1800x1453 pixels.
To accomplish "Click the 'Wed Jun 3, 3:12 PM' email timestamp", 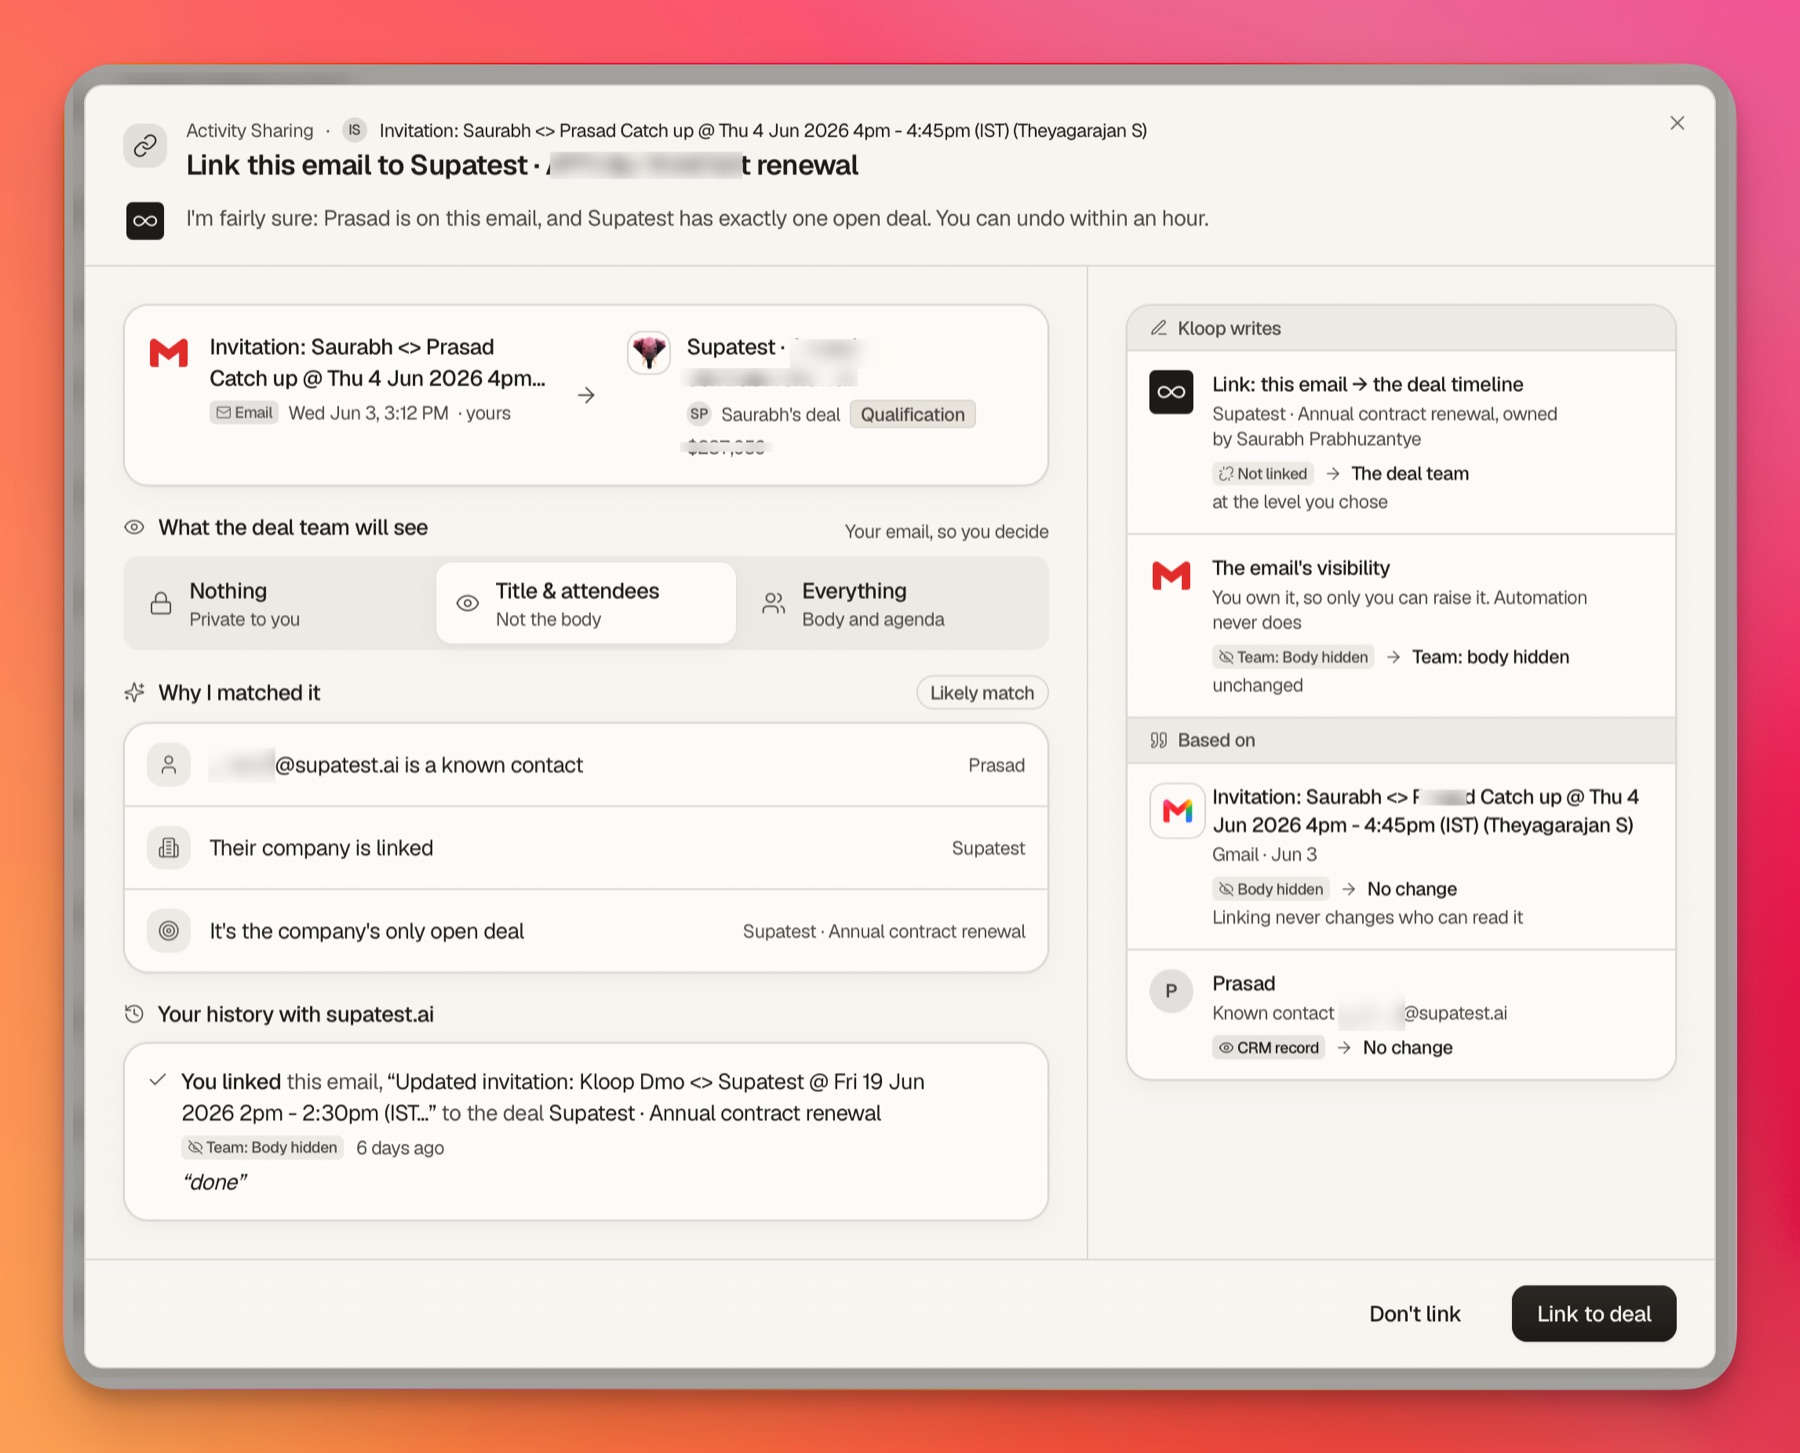I will (x=368, y=413).
